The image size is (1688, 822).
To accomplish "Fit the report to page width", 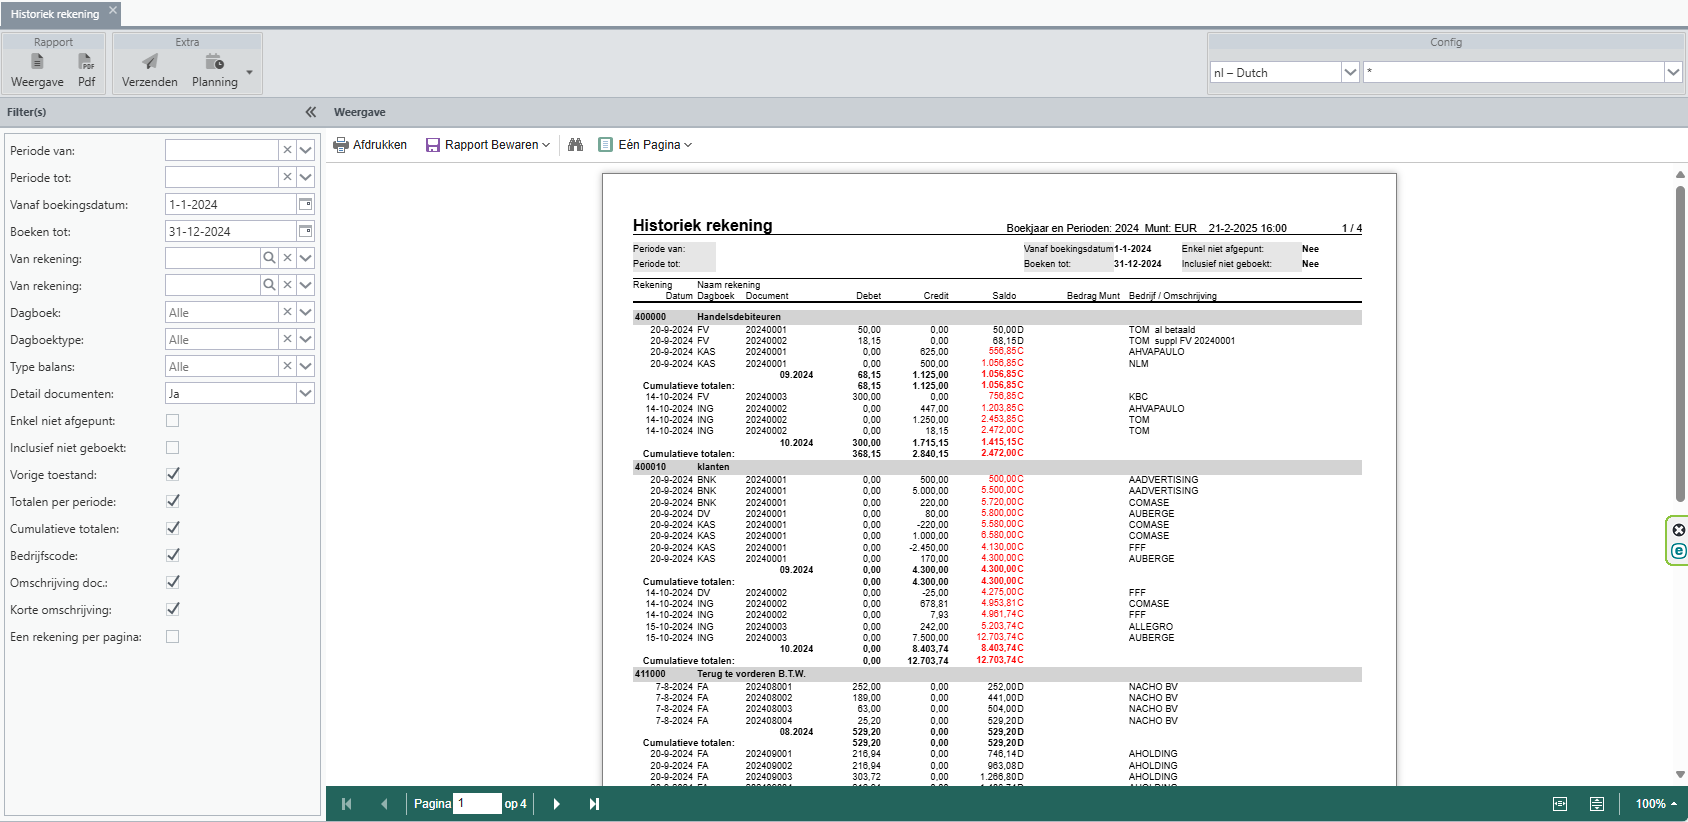I will point(1560,804).
